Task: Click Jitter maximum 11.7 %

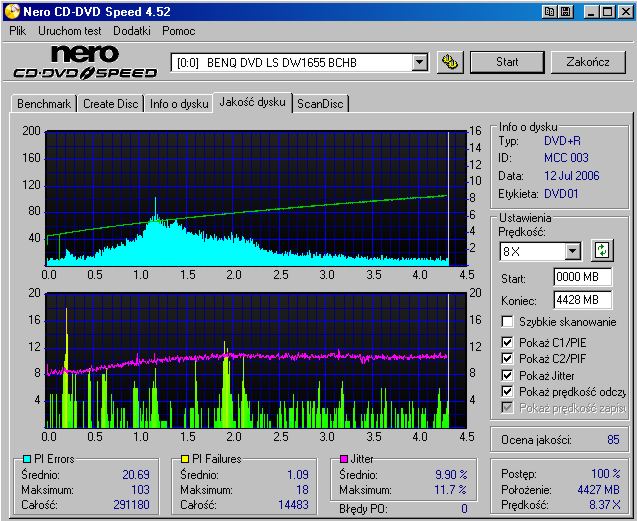Action: click(x=451, y=490)
